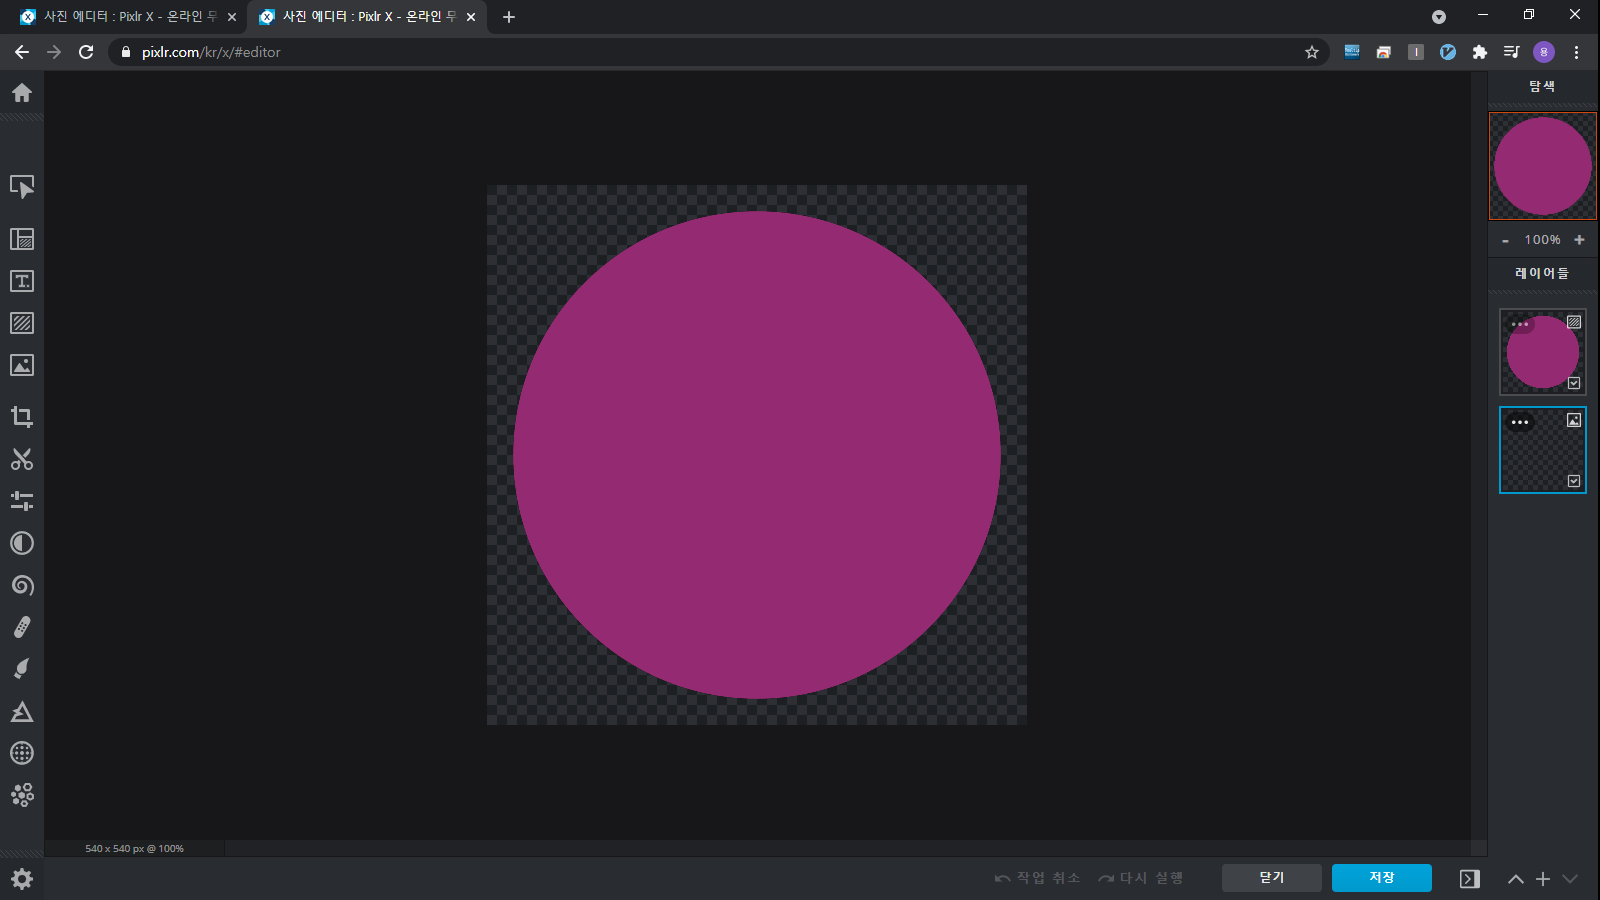Click the Redo button
This screenshot has width=1600, height=900.
point(1141,878)
